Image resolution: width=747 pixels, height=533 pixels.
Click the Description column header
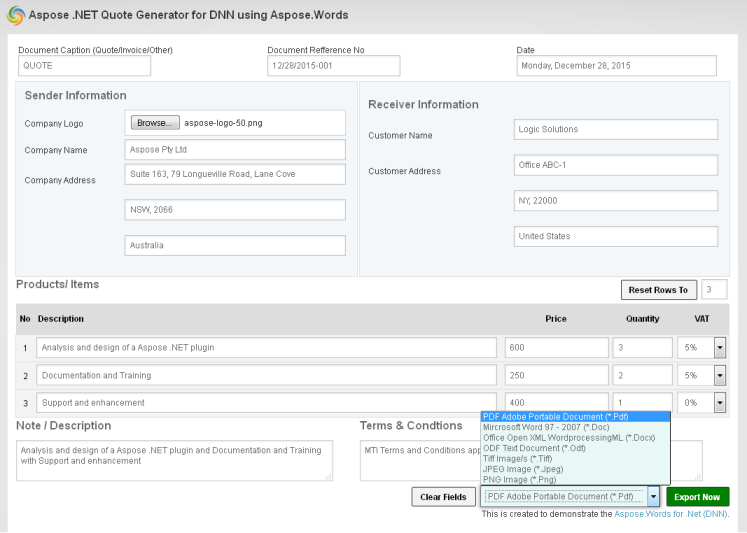click(x=61, y=319)
